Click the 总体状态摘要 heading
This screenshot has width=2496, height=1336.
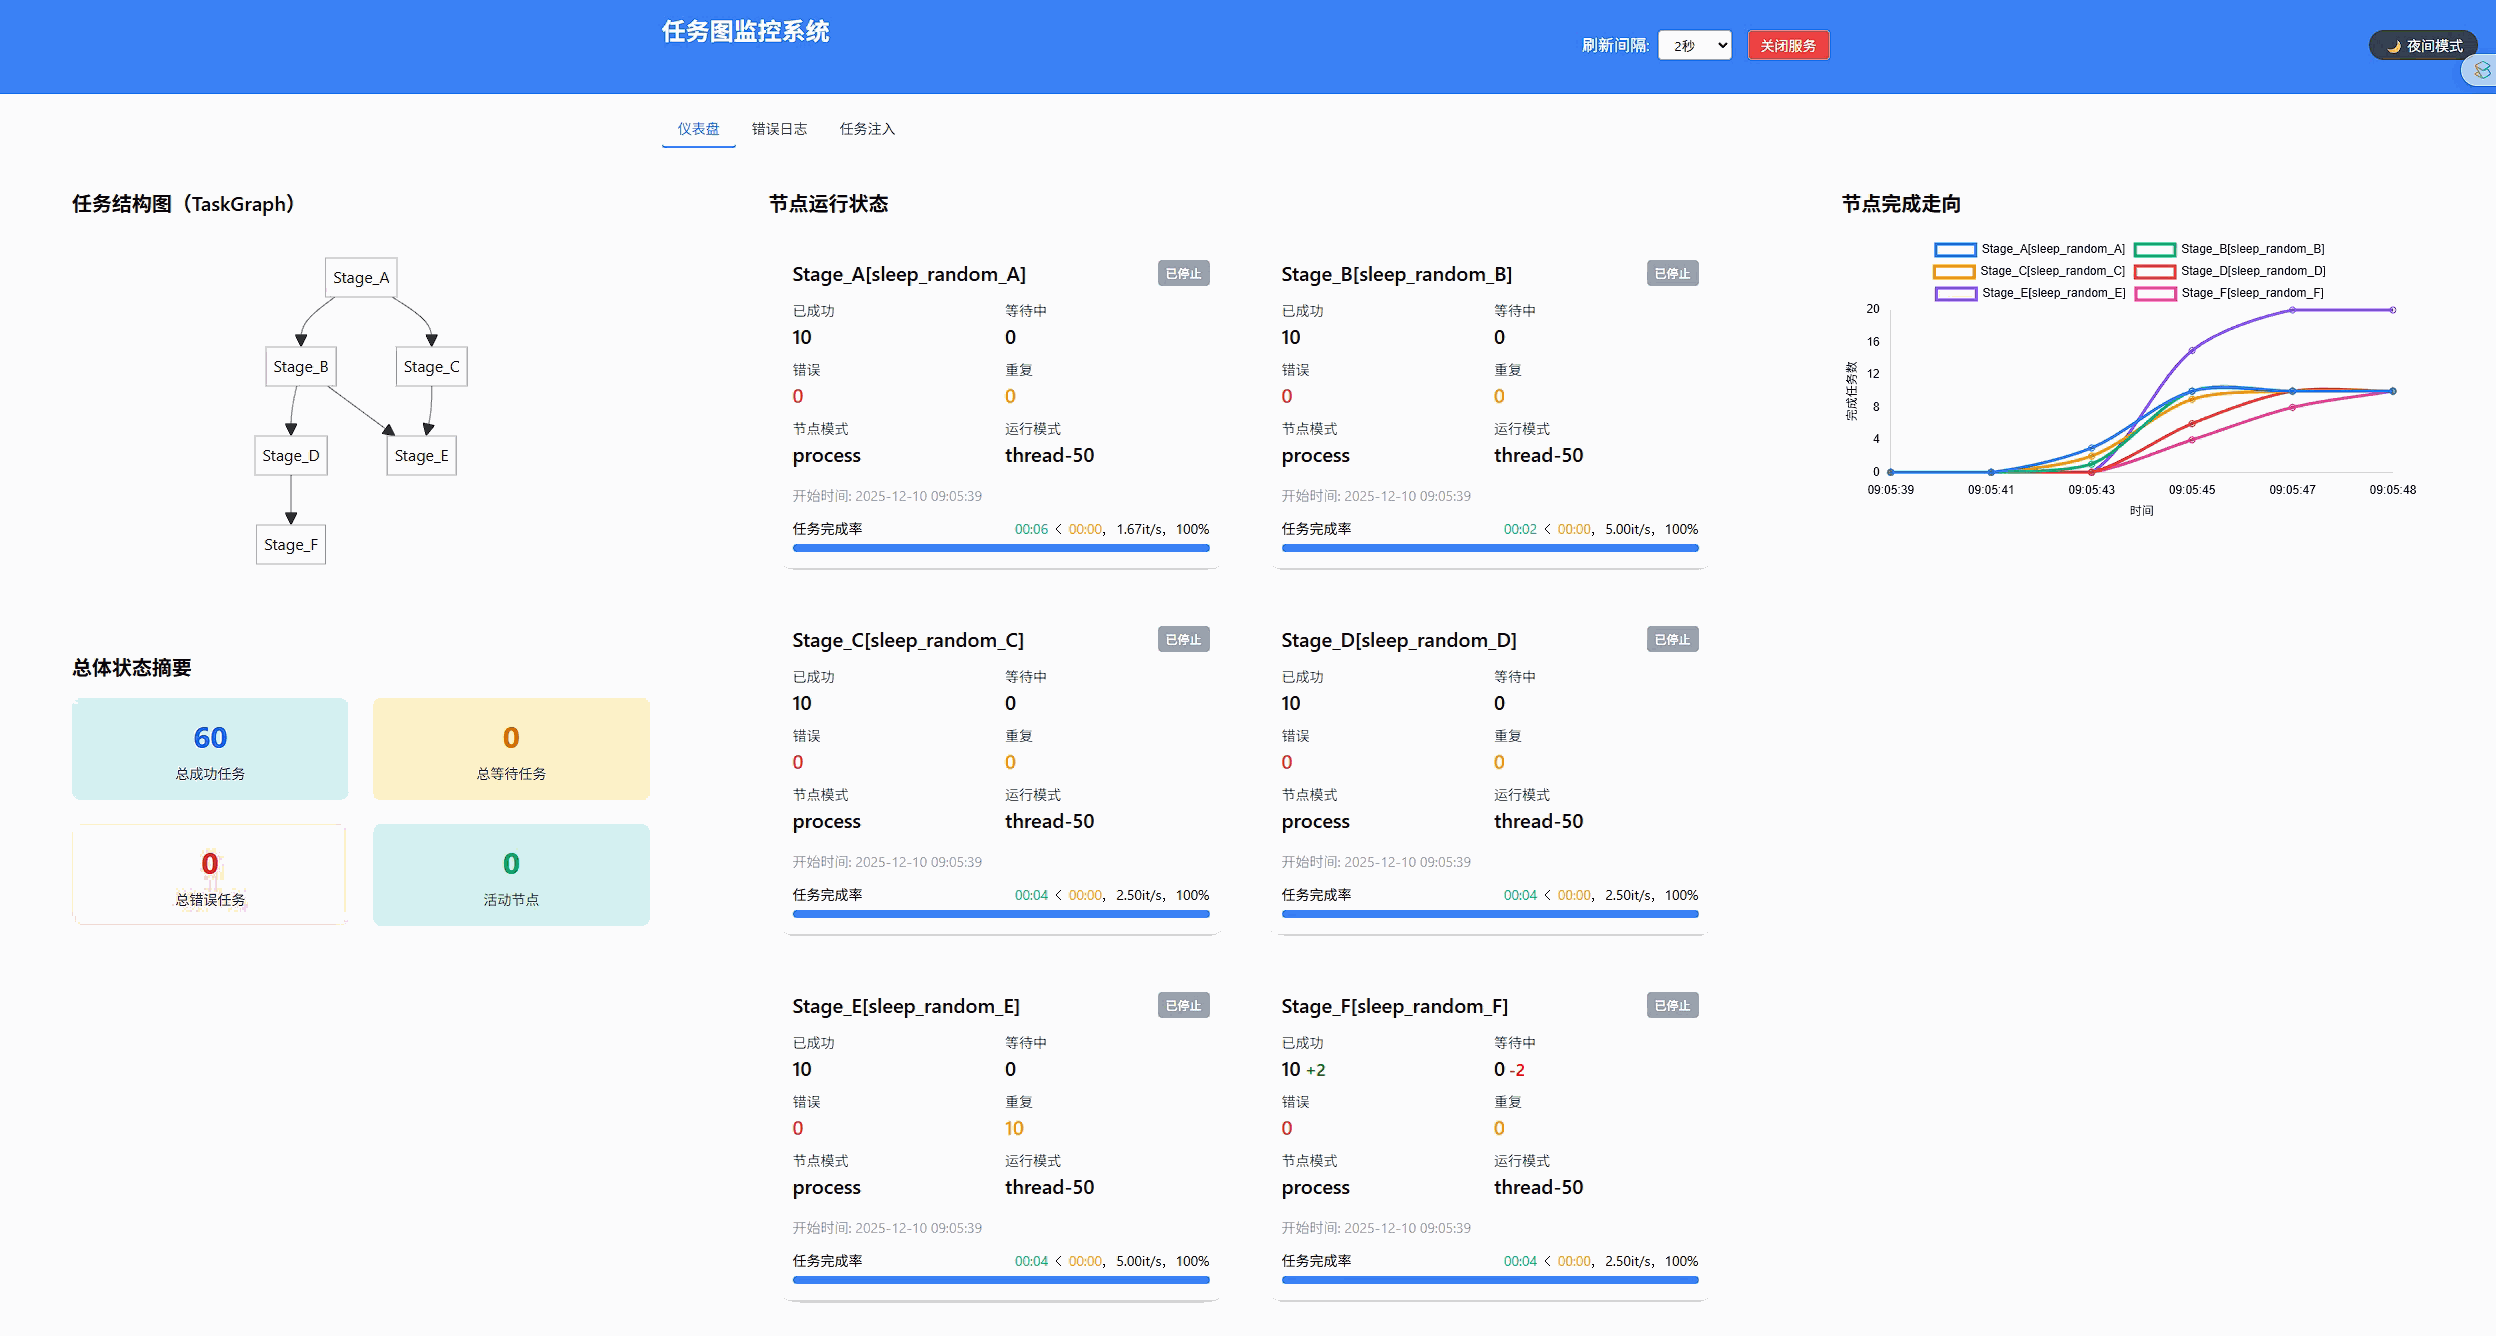tap(131, 668)
